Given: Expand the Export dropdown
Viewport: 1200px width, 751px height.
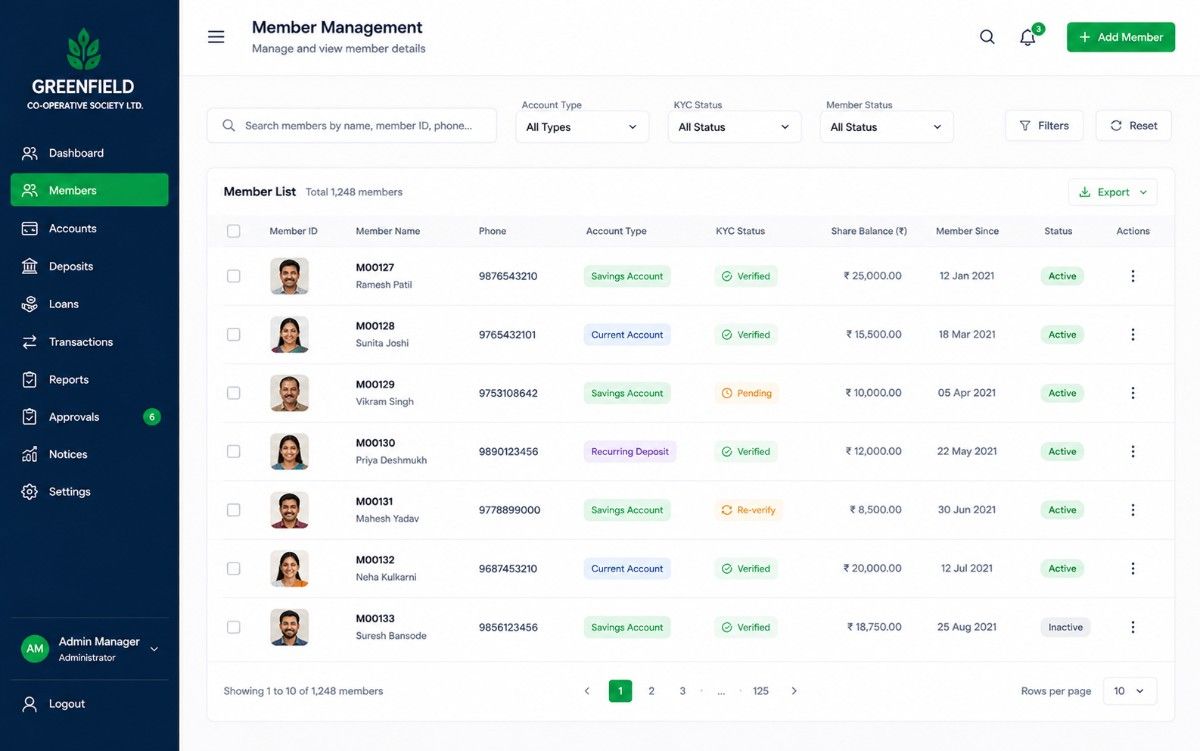Looking at the screenshot, I should 1113,192.
